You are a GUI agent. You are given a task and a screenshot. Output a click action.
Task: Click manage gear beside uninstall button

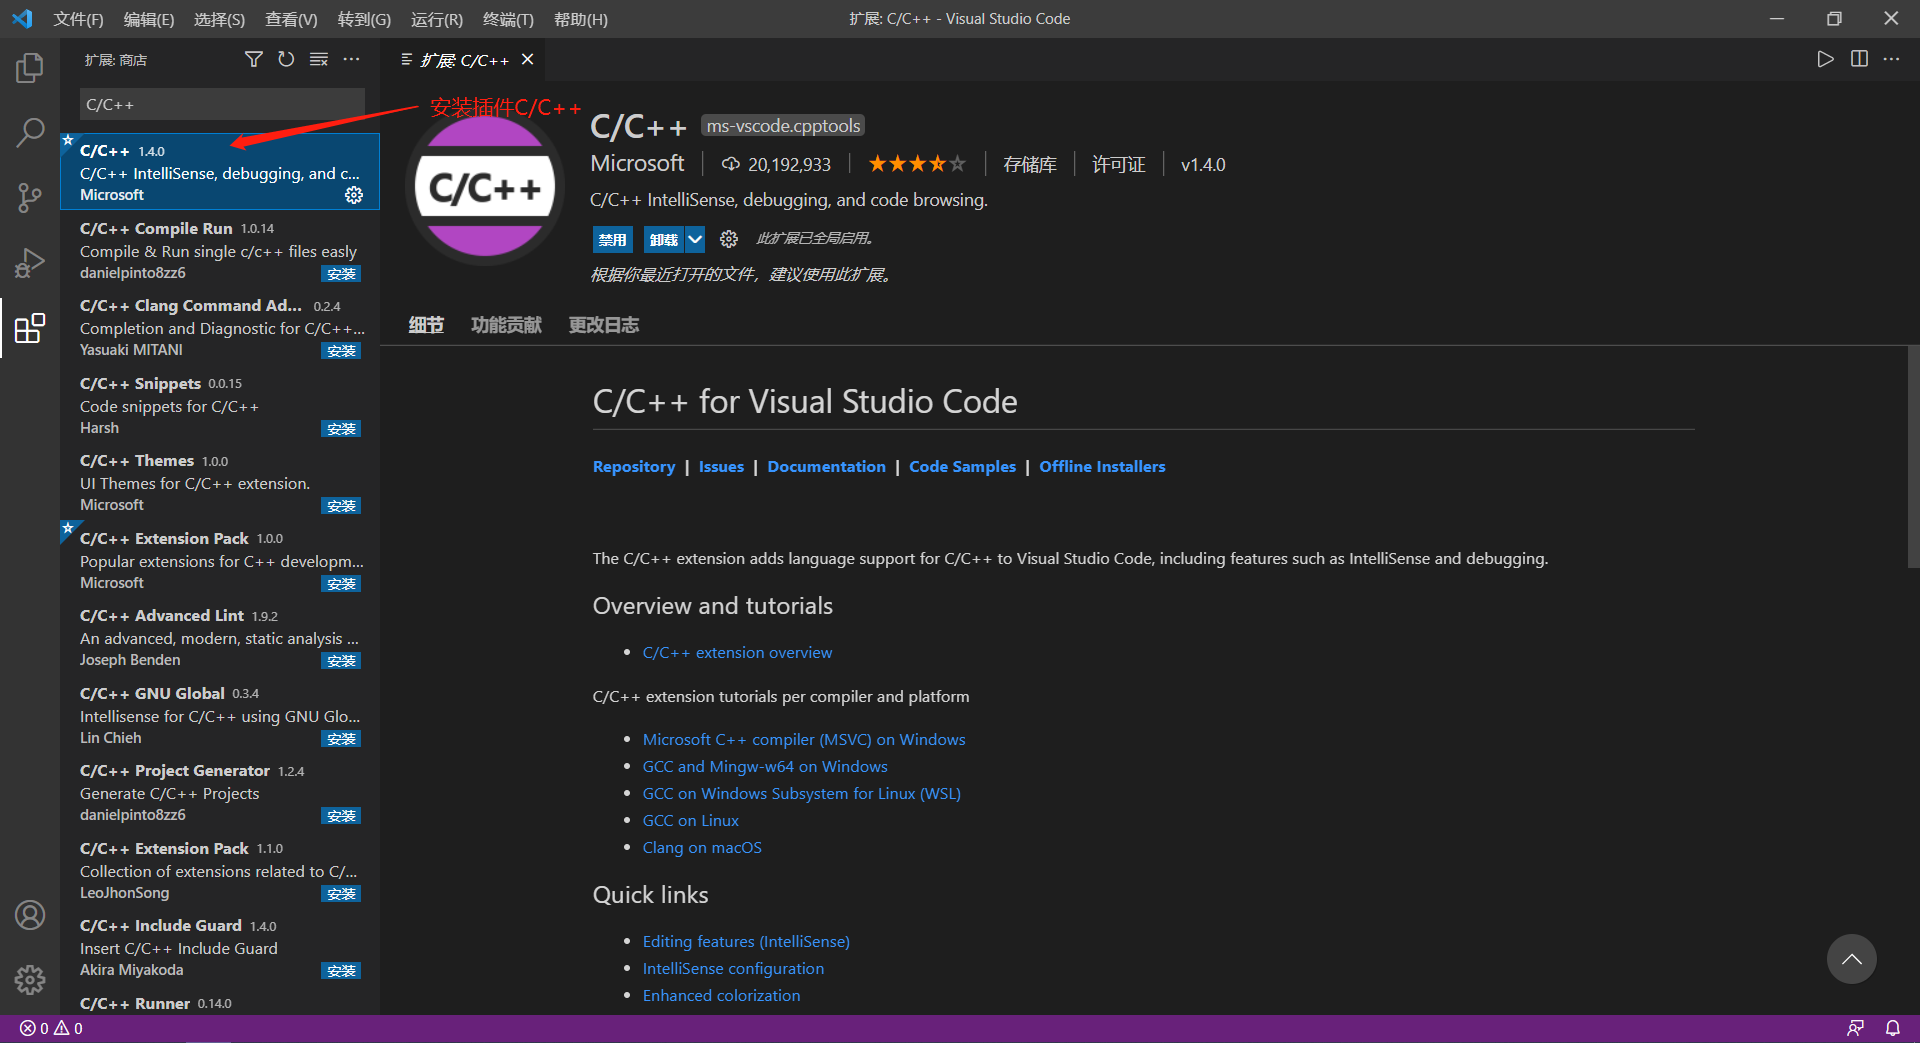pyautogui.click(x=729, y=239)
